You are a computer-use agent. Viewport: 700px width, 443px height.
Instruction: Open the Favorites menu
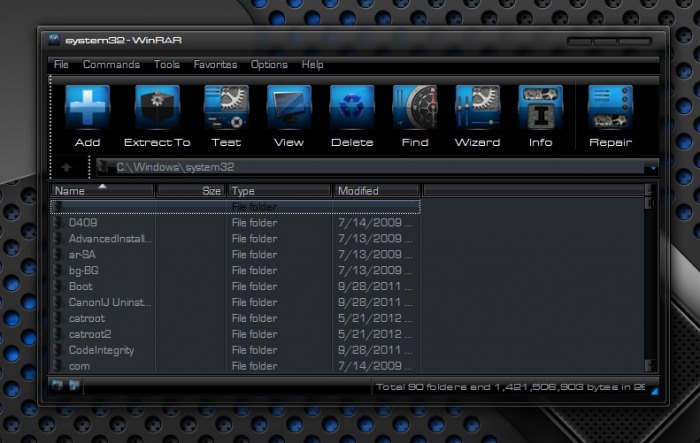click(215, 64)
